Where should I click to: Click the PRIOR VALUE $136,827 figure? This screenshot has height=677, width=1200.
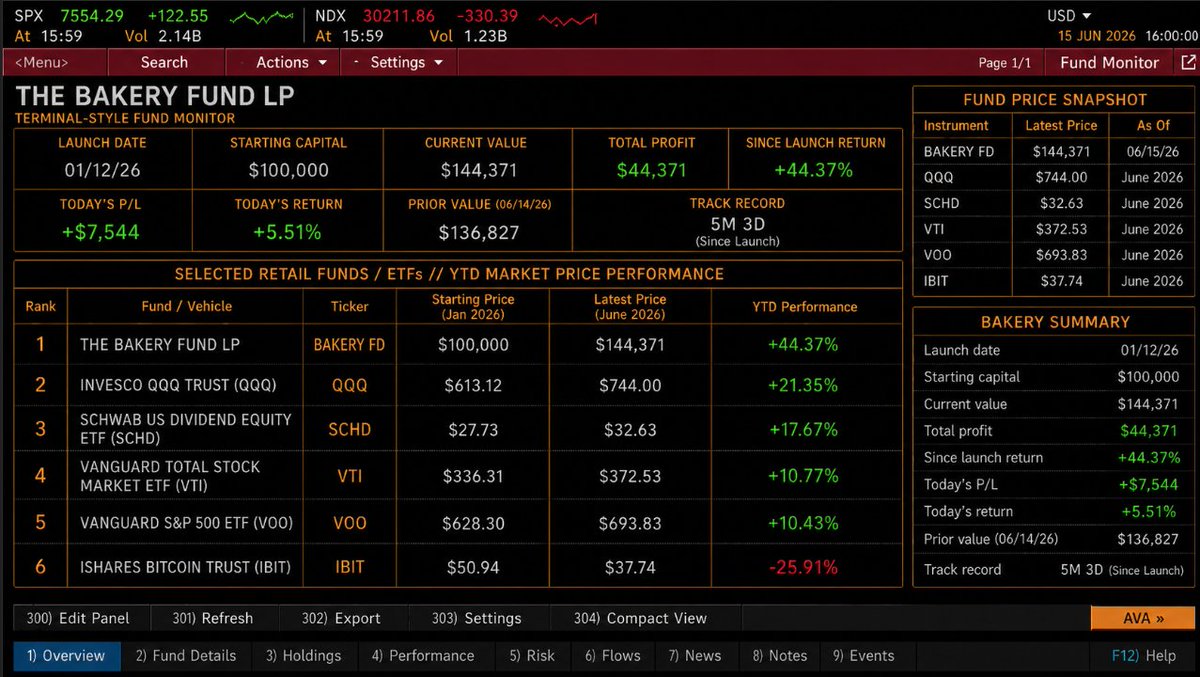tap(479, 232)
